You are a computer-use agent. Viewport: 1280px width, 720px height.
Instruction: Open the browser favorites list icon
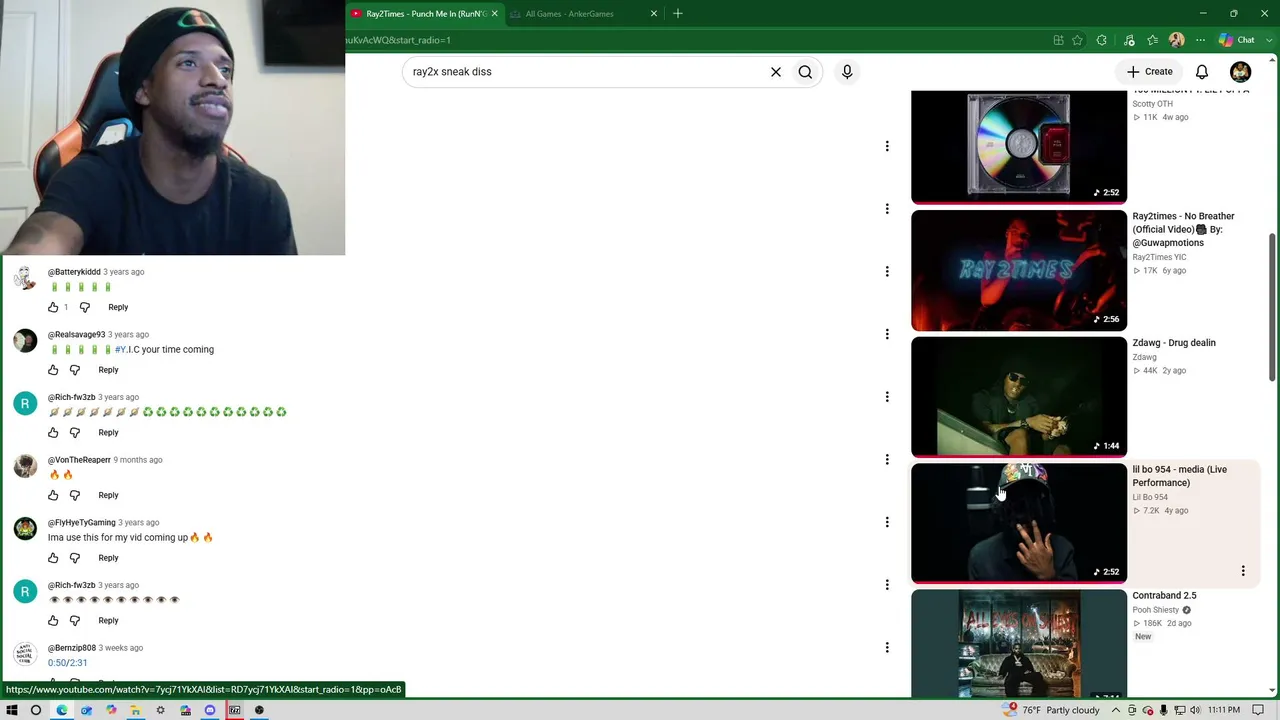click(1153, 40)
